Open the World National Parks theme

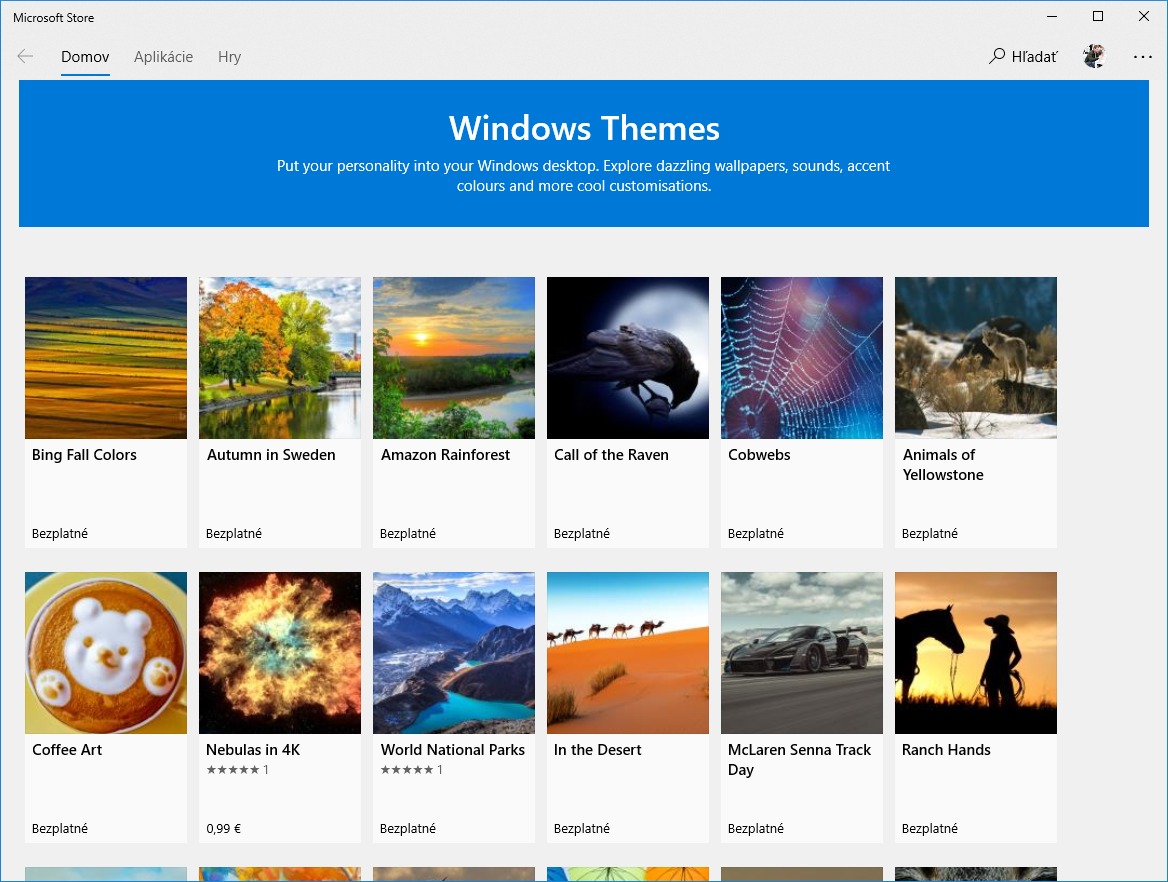pyautogui.click(x=454, y=653)
